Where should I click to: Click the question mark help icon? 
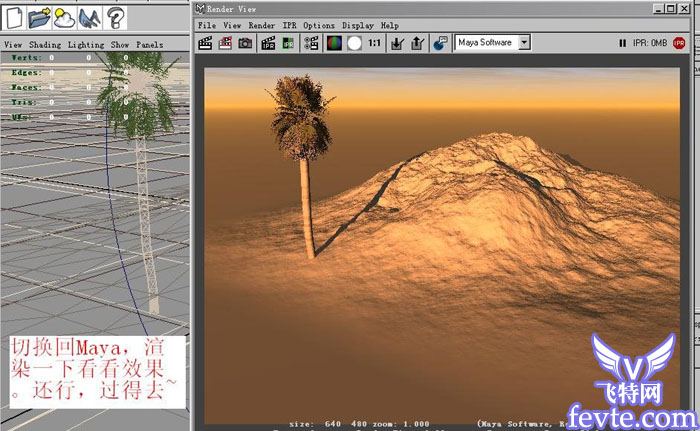(x=115, y=18)
